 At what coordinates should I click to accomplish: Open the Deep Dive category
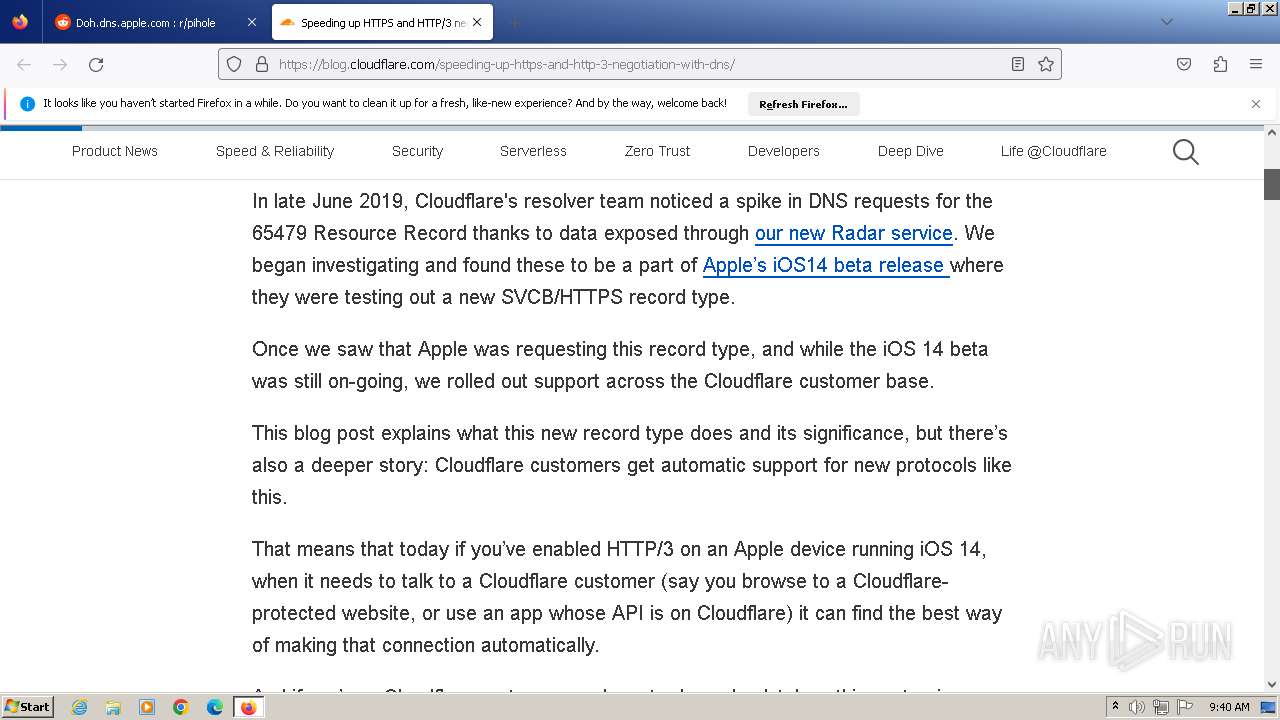point(911,151)
